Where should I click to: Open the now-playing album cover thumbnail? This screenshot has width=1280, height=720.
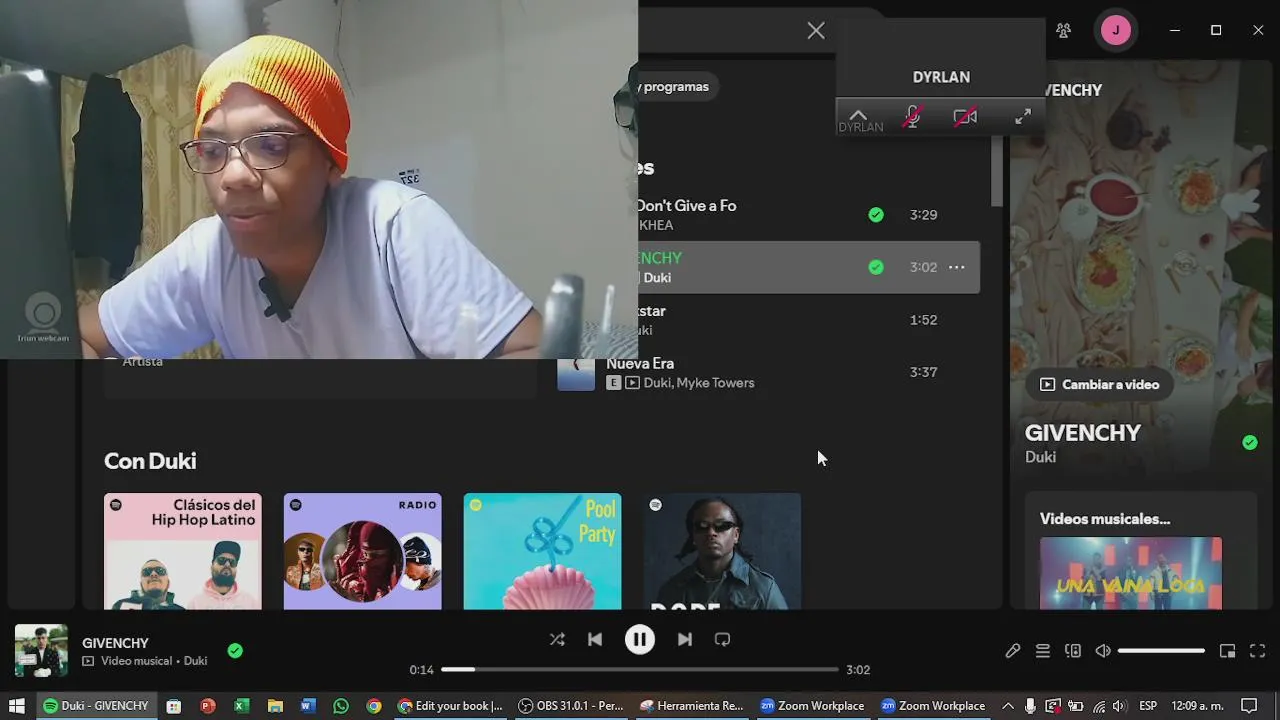click(x=41, y=650)
